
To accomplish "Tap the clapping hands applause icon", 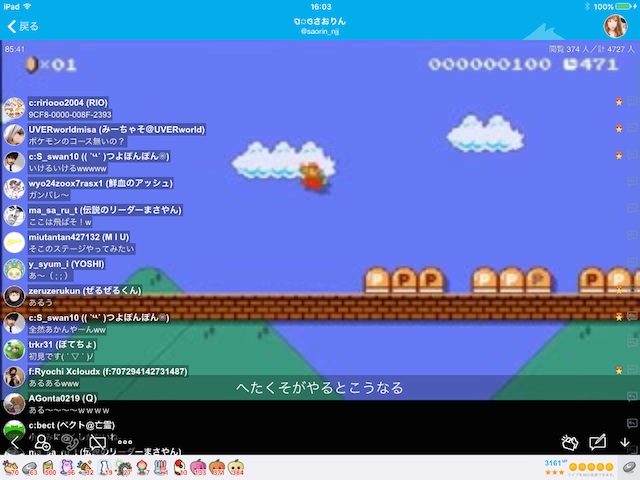I will pos(570,442).
